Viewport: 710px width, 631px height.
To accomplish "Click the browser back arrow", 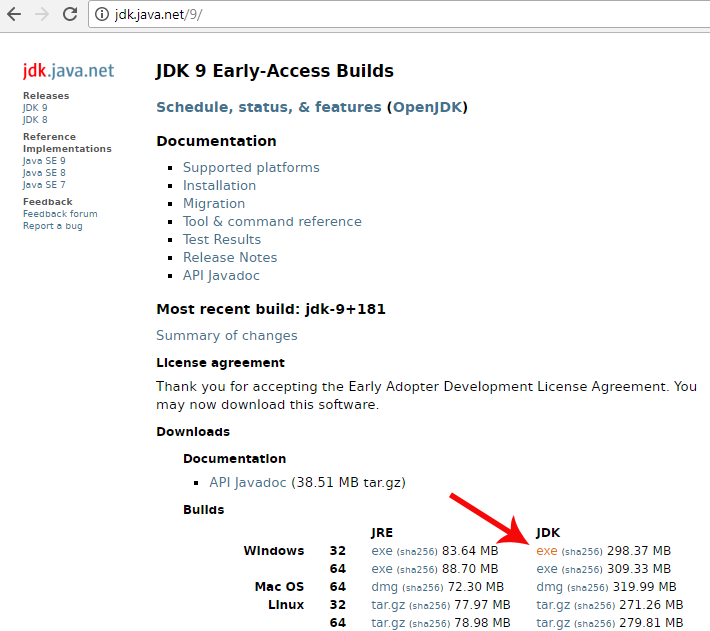I will [14, 14].
